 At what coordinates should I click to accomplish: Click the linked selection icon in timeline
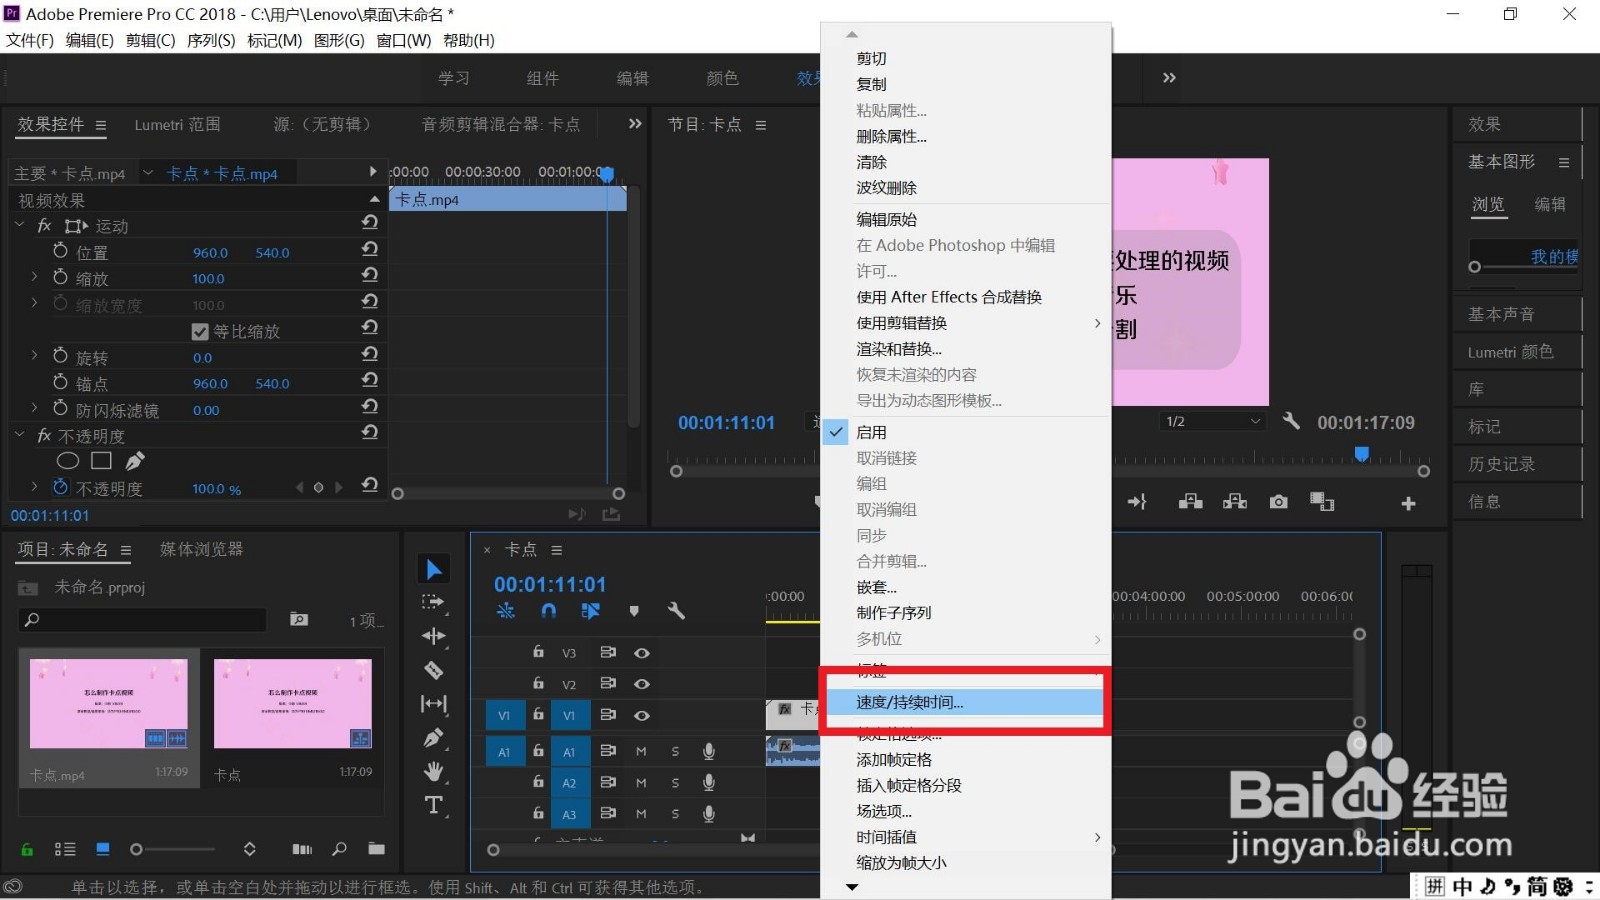point(591,610)
